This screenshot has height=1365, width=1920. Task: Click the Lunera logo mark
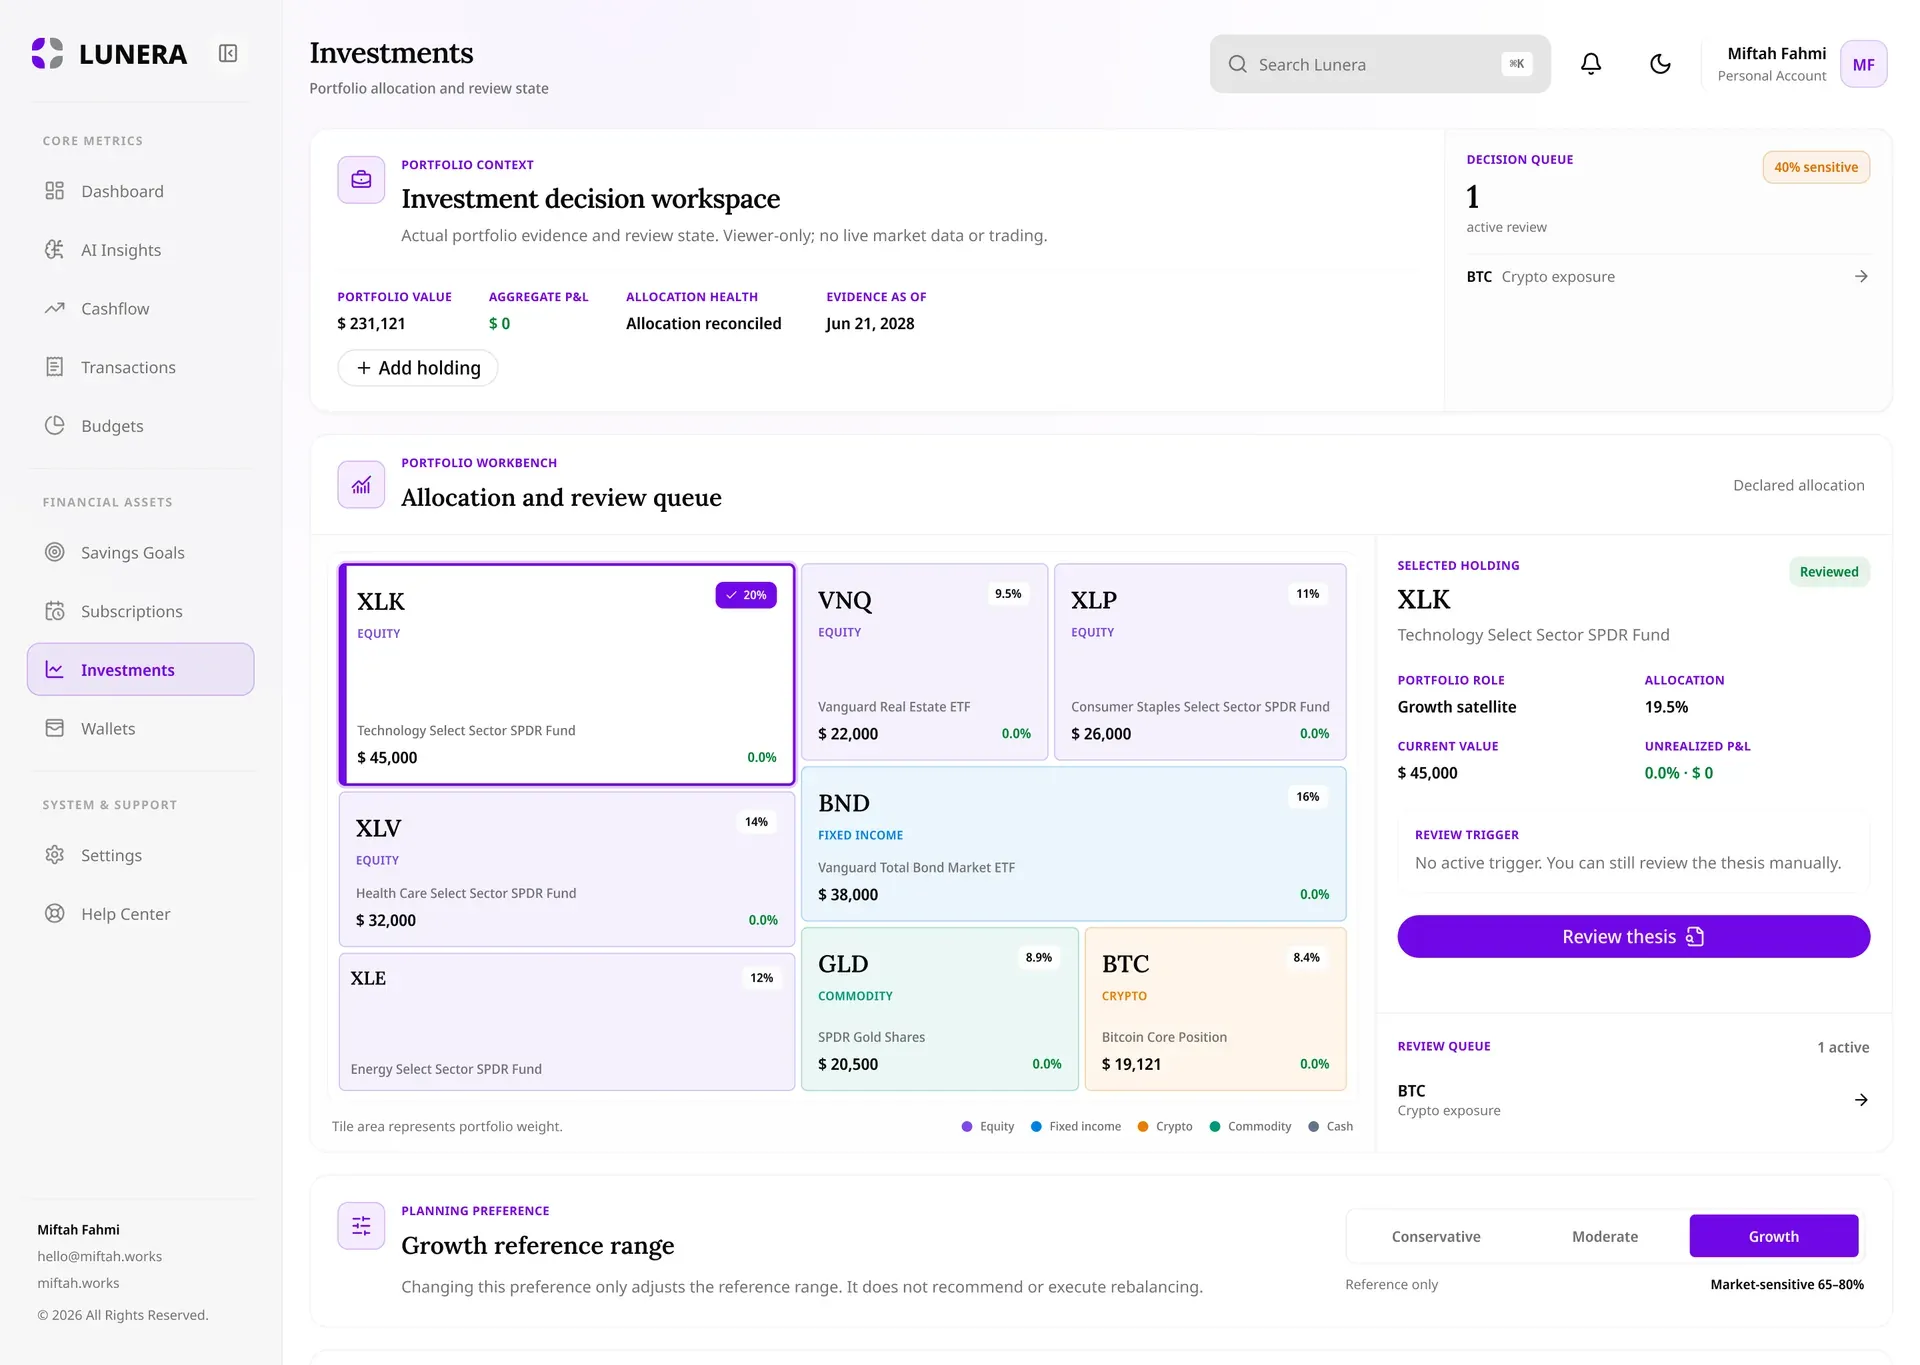(x=47, y=53)
